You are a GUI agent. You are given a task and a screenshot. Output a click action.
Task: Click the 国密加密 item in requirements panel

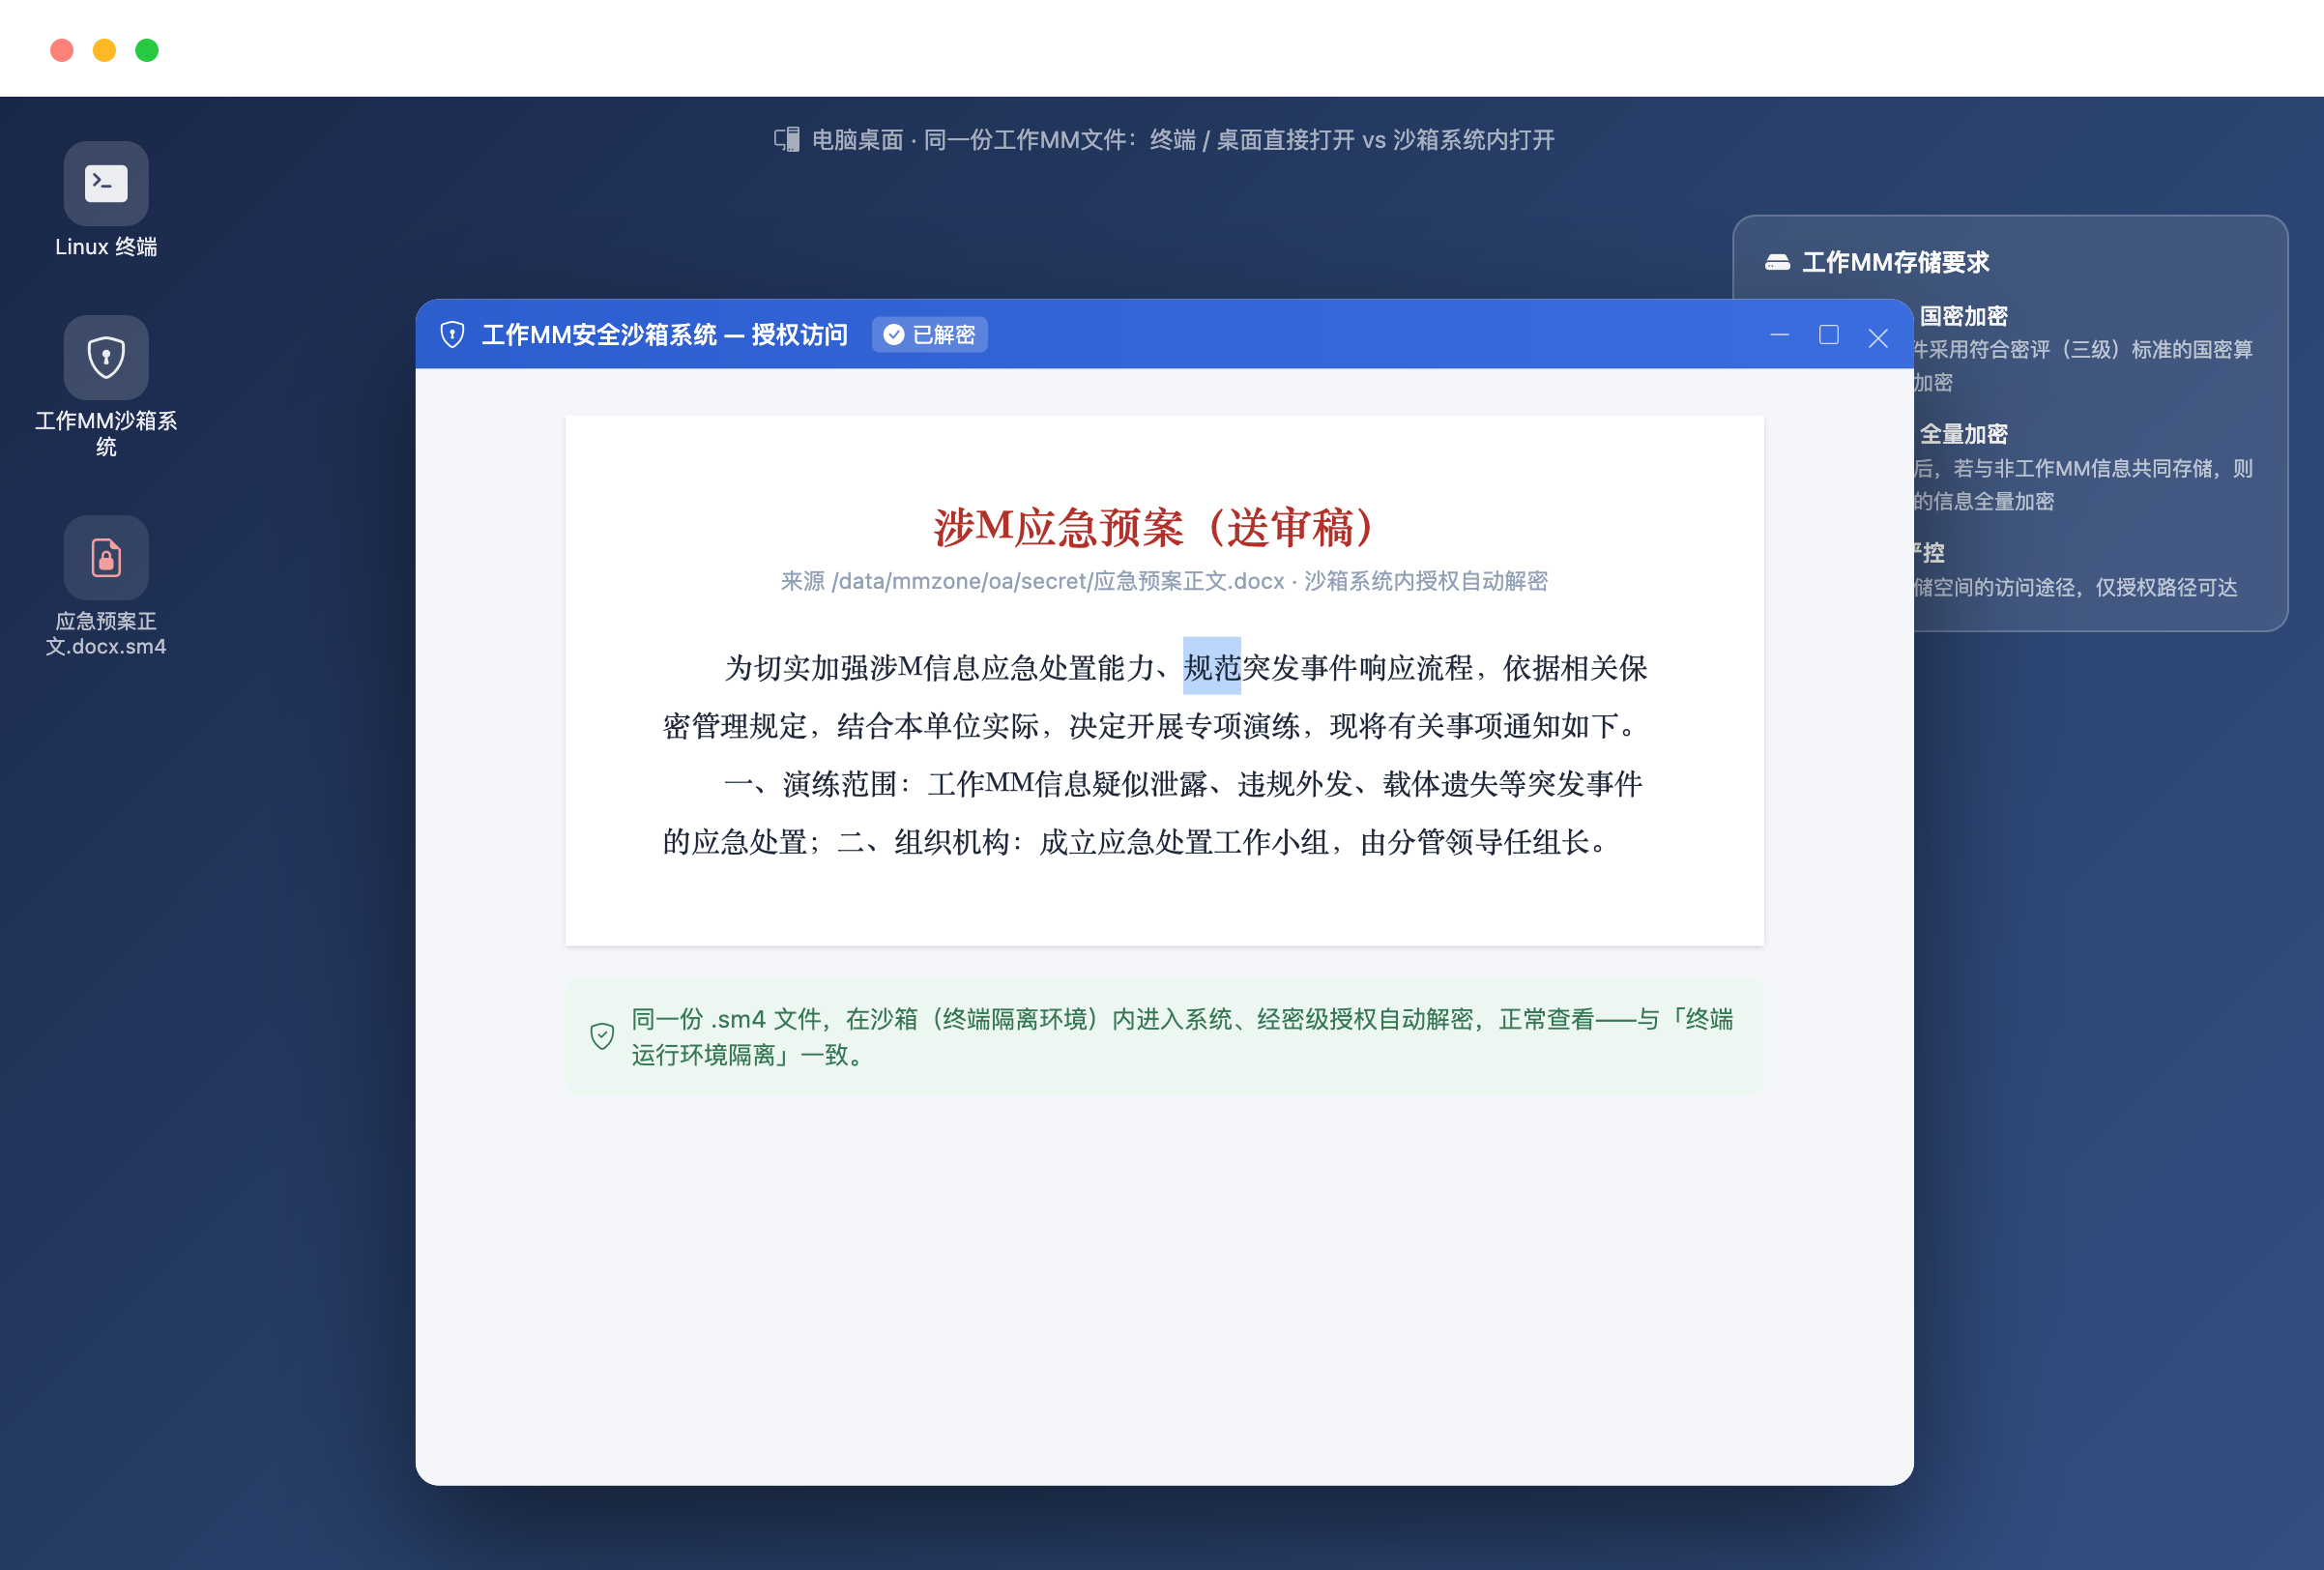(1964, 316)
